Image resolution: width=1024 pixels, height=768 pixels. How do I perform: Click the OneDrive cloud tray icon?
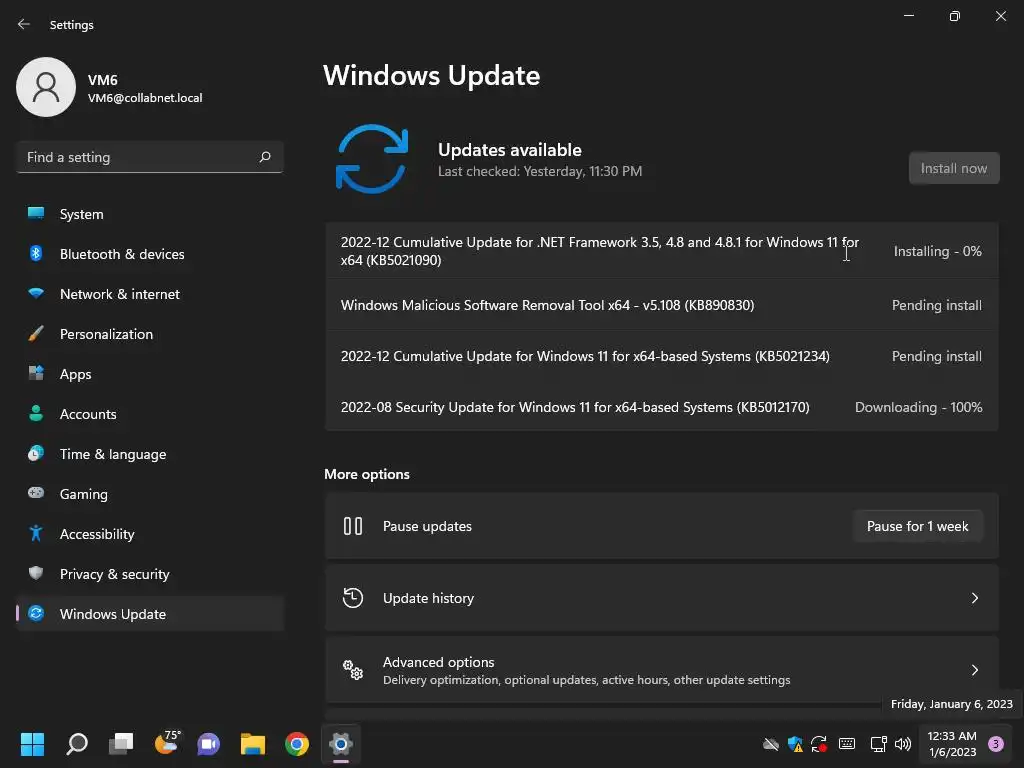771,744
